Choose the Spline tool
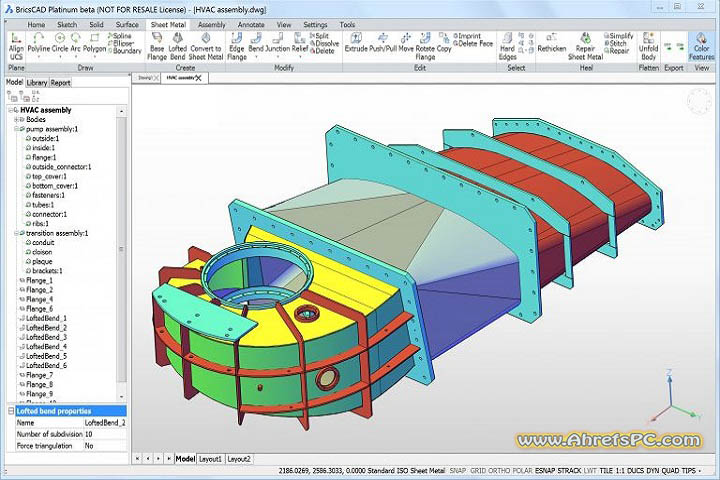 [119, 35]
